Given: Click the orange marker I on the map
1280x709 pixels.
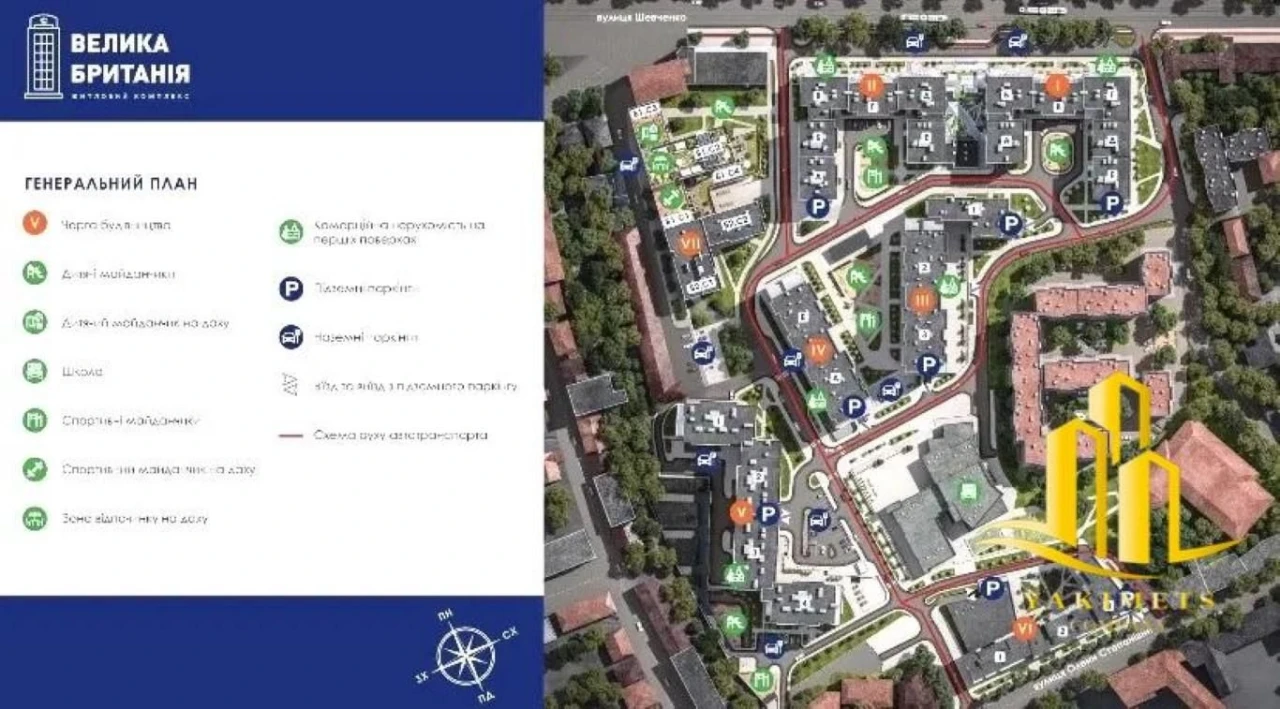Looking at the screenshot, I should [x=1057, y=85].
